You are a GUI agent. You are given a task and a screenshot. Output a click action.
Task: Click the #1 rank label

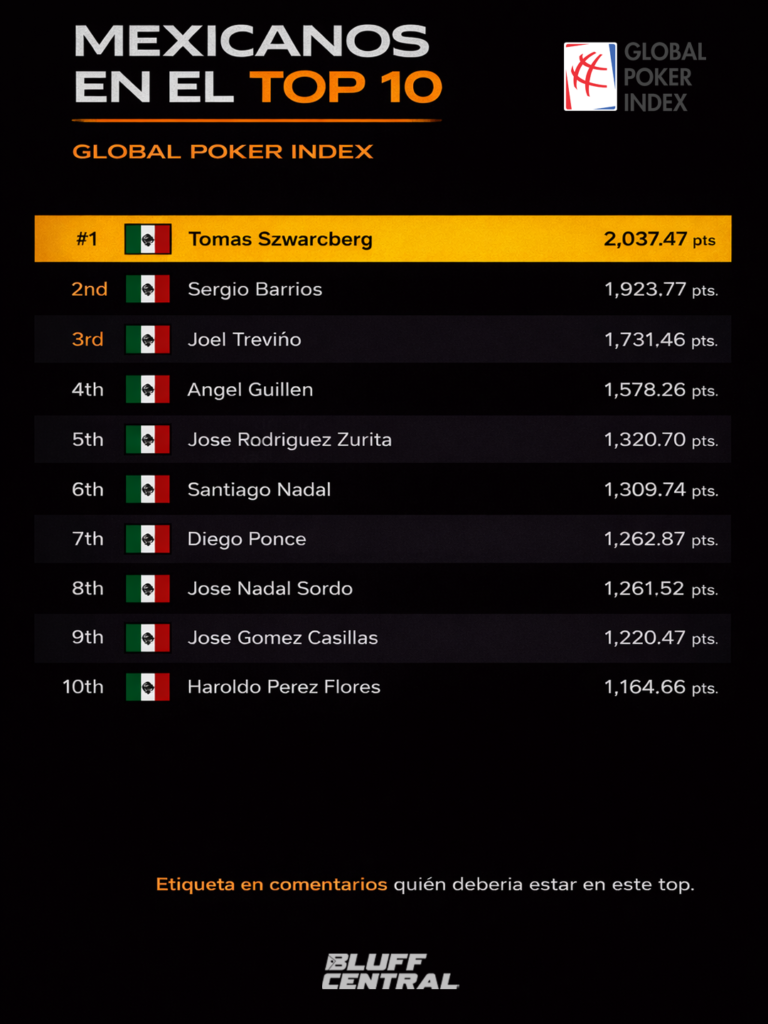[x=87, y=239]
